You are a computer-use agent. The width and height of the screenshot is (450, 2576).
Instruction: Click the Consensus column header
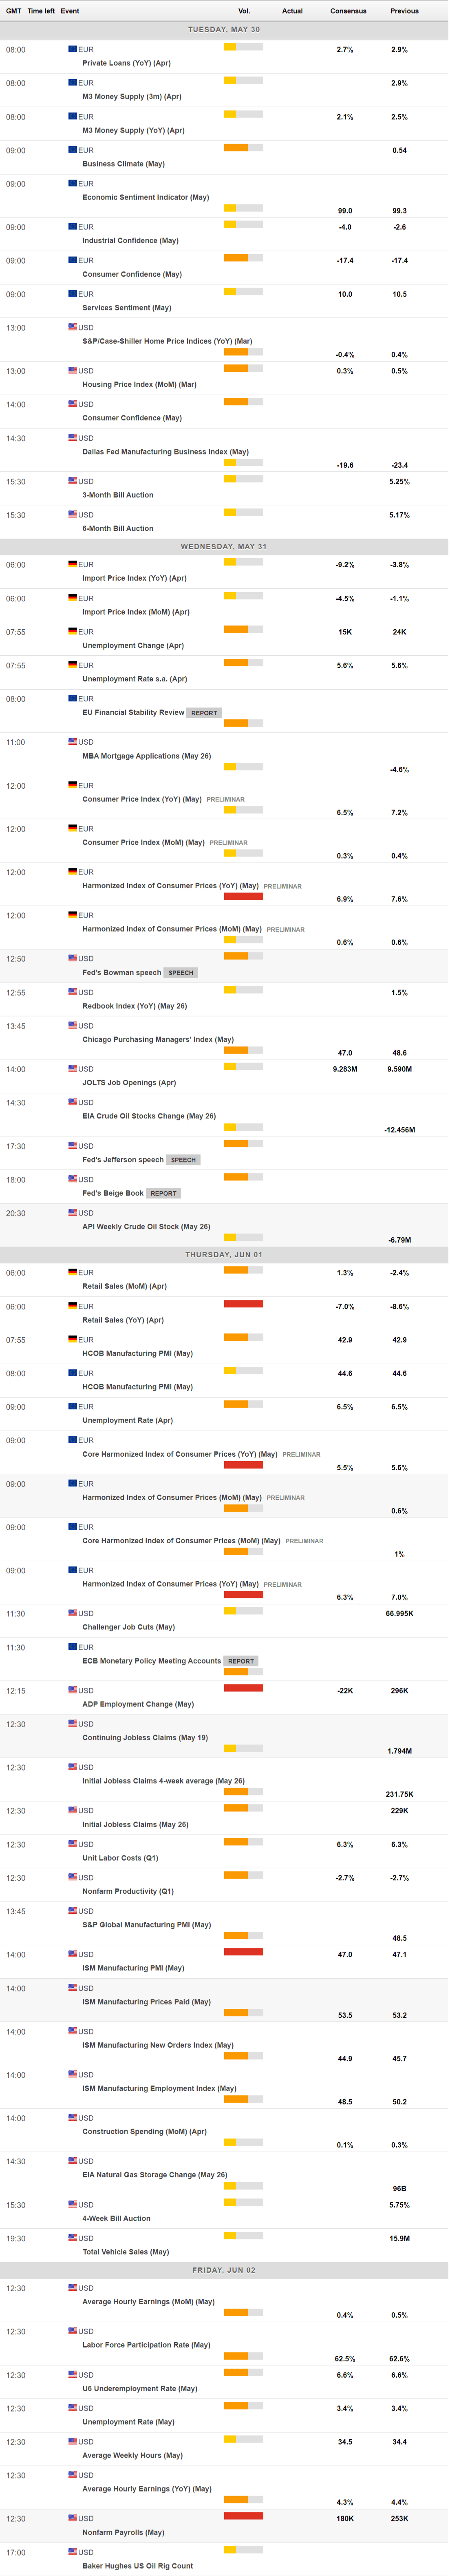point(348,11)
